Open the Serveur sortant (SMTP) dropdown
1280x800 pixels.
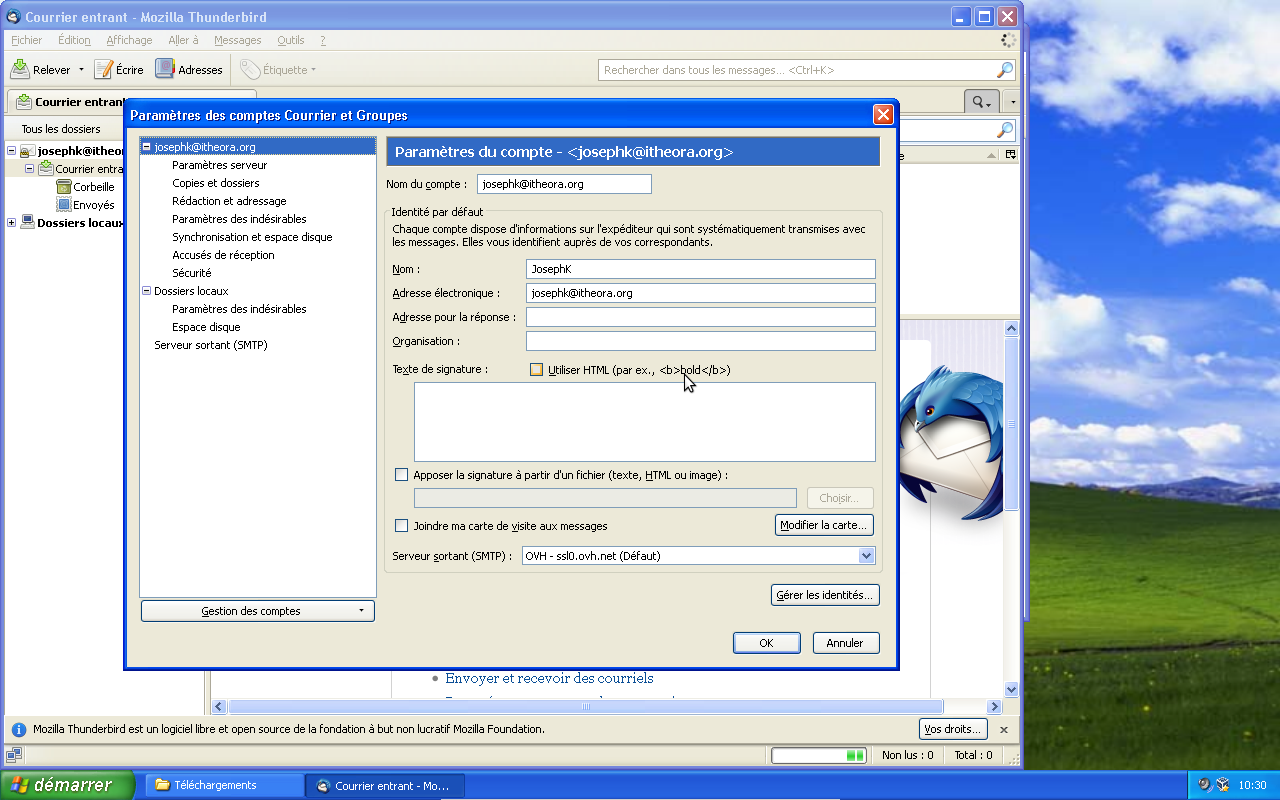(698, 556)
